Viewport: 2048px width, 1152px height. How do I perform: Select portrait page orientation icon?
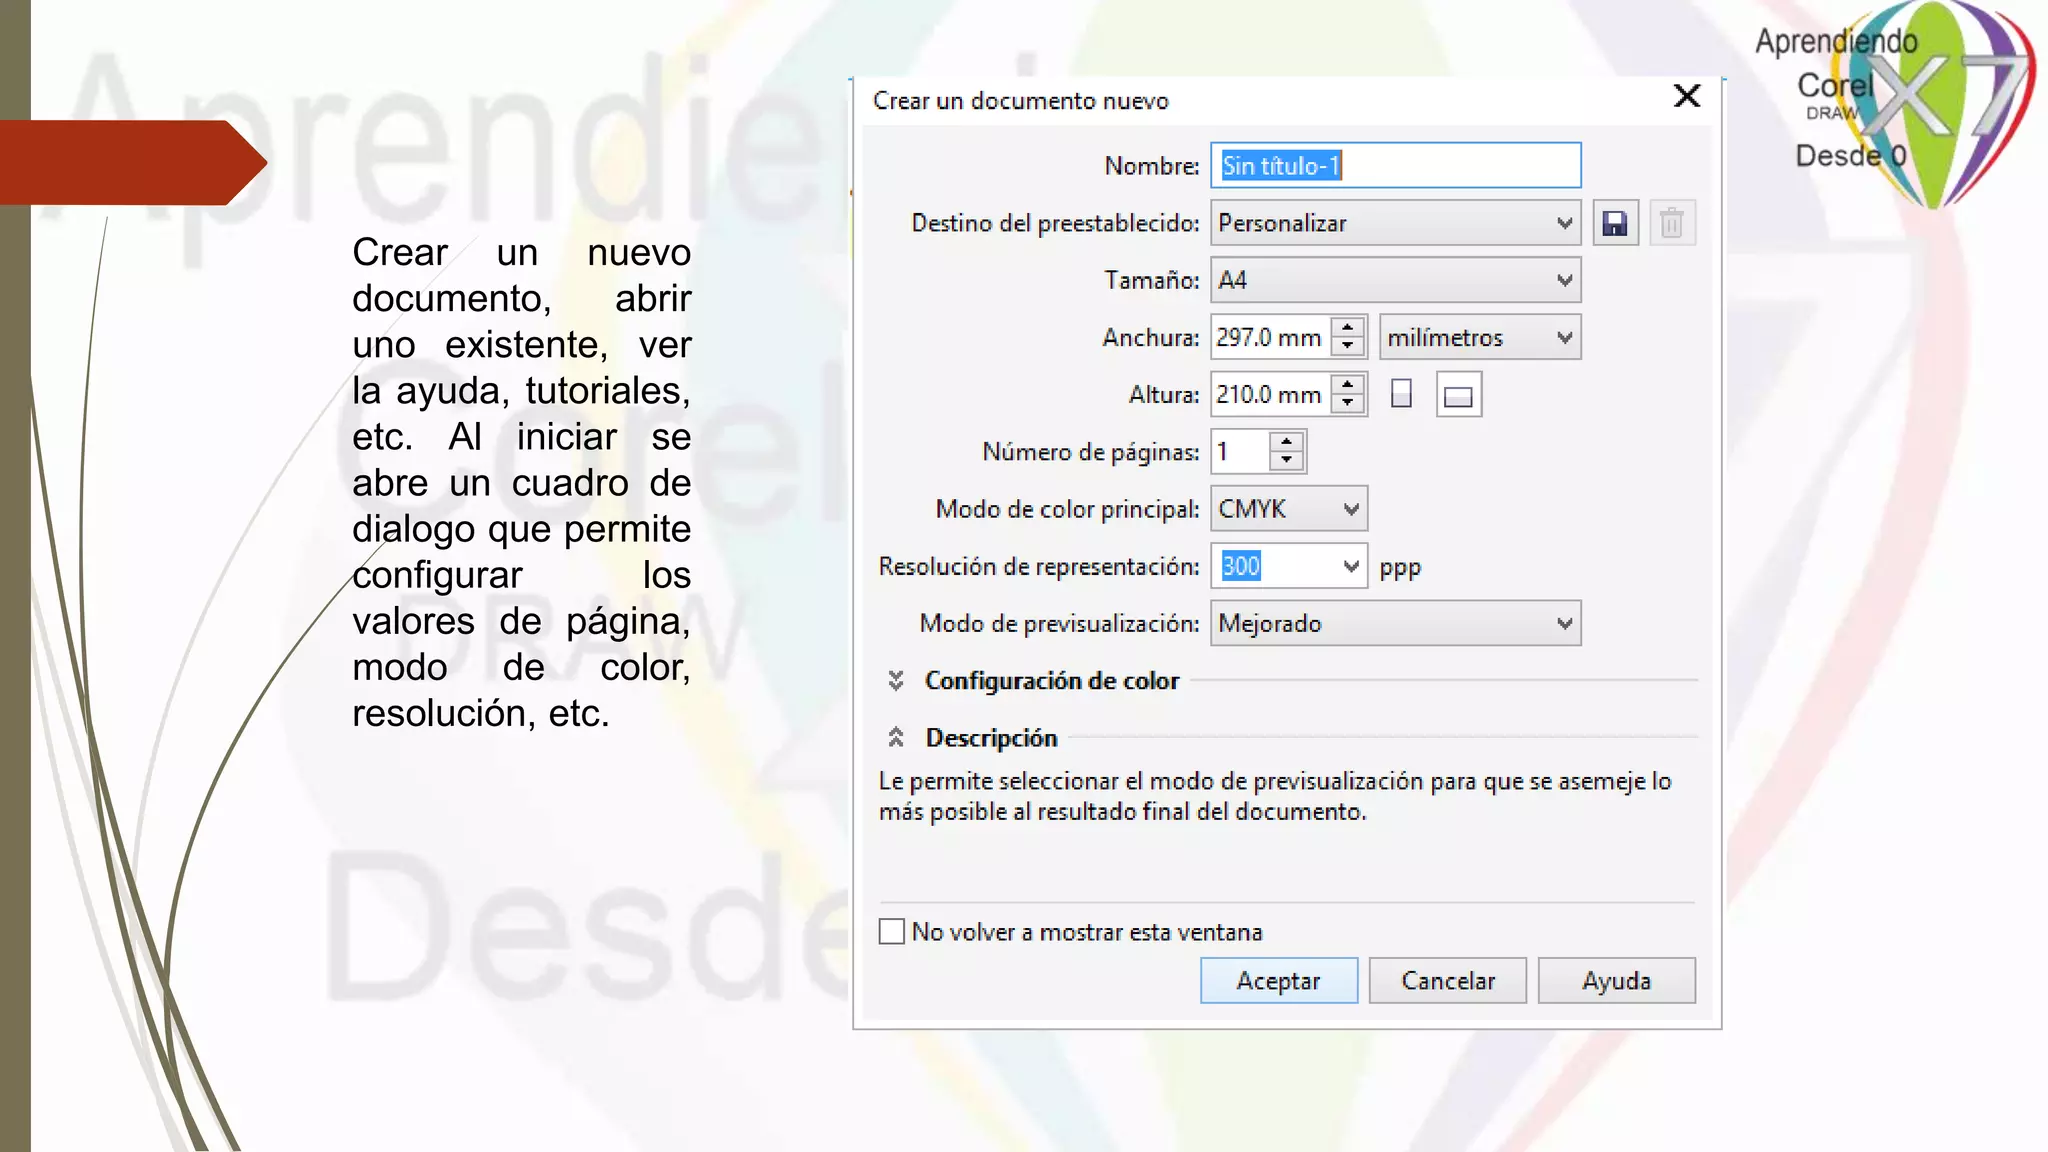(1401, 394)
